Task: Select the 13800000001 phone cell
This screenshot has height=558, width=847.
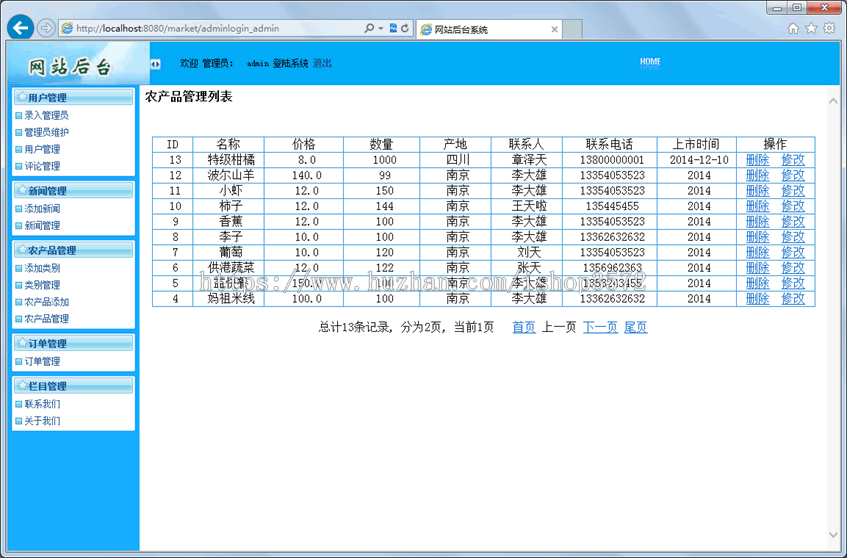Action: tap(609, 160)
